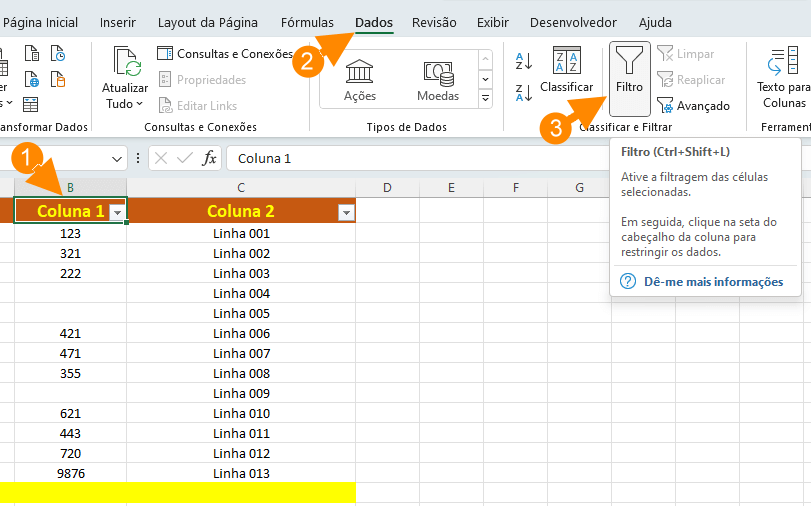Viewport: 811px width, 506px height.
Task: Switch to the Página Inicial tab
Action: click(40, 23)
